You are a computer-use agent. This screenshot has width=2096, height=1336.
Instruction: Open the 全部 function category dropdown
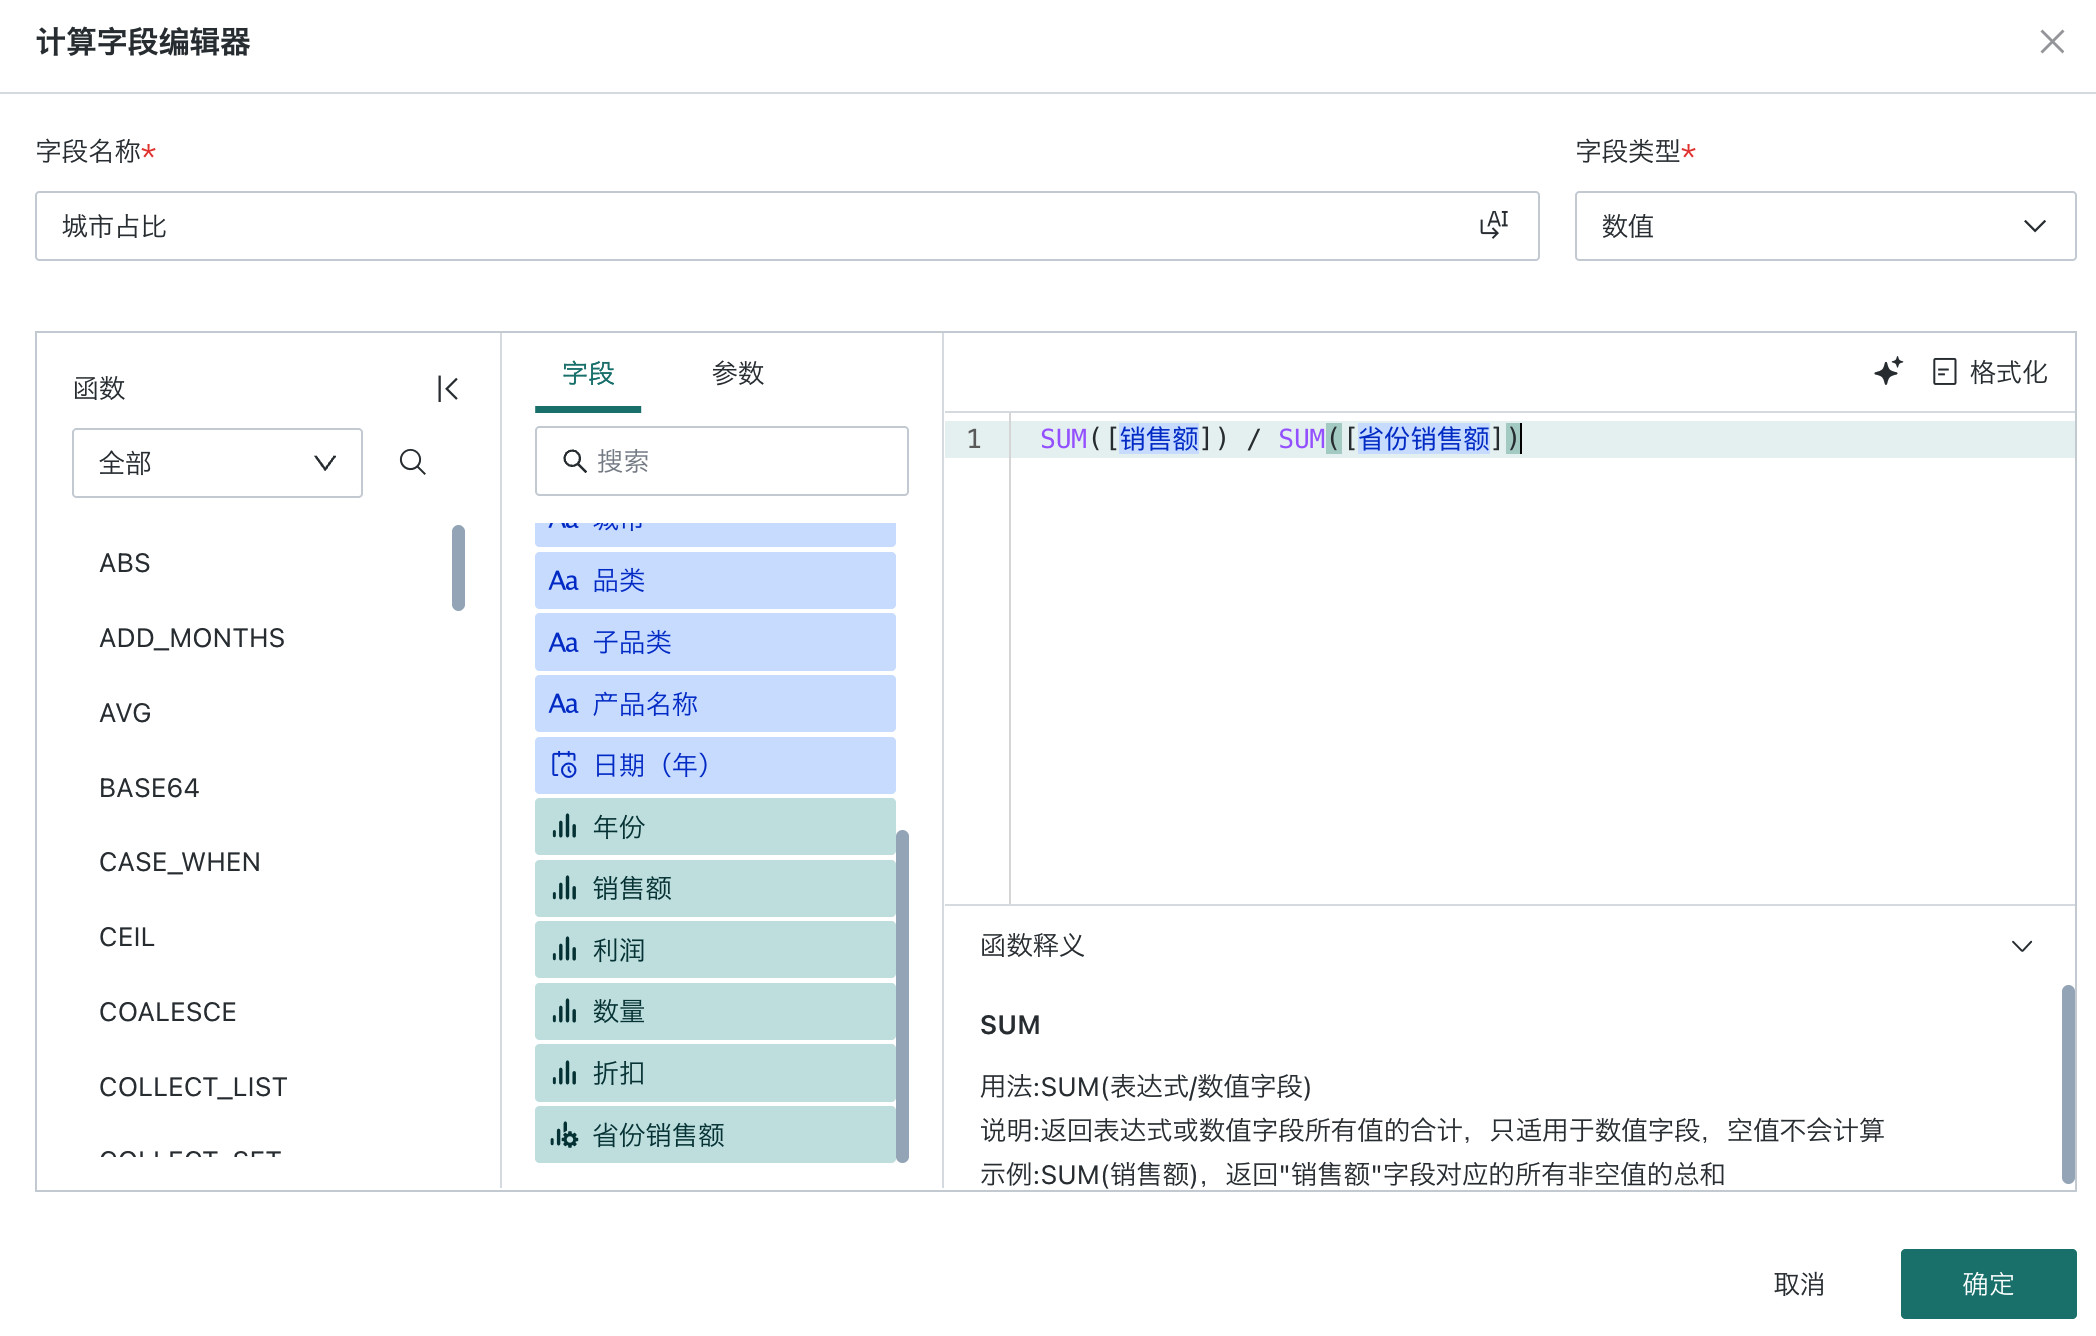[x=217, y=463]
